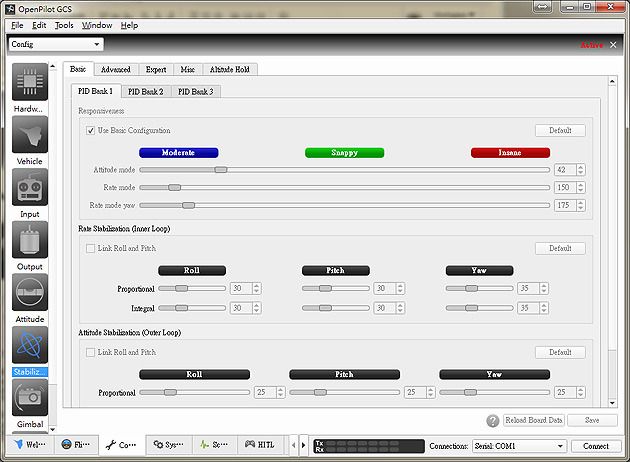Click the Attitude mode value field 42
Viewport: 630px width, 462px height.
pyautogui.click(x=565, y=170)
